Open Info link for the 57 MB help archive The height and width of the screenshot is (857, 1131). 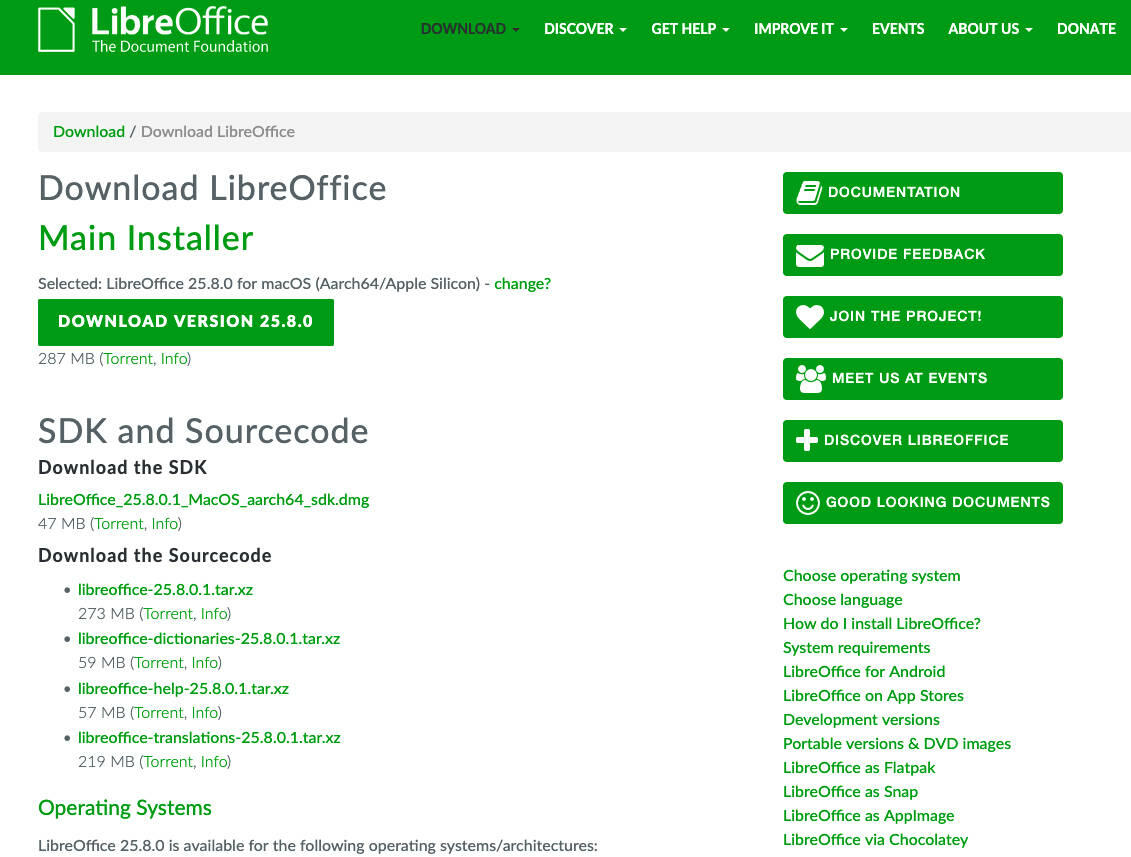[205, 713]
